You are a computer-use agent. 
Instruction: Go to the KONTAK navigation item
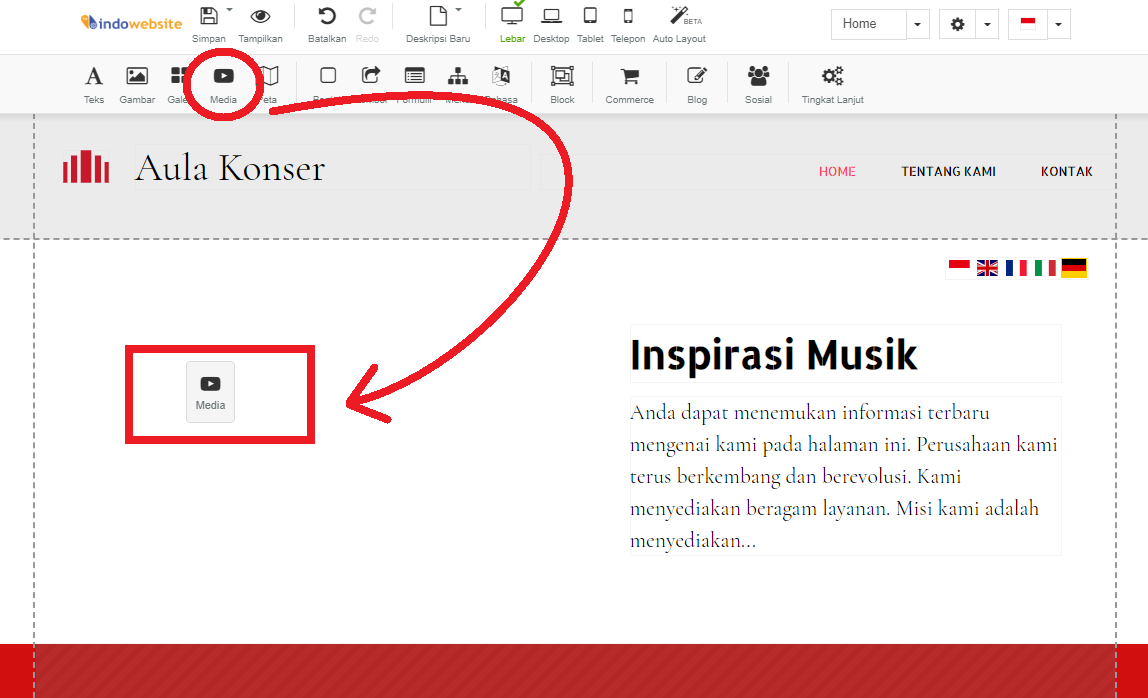click(1066, 171)
